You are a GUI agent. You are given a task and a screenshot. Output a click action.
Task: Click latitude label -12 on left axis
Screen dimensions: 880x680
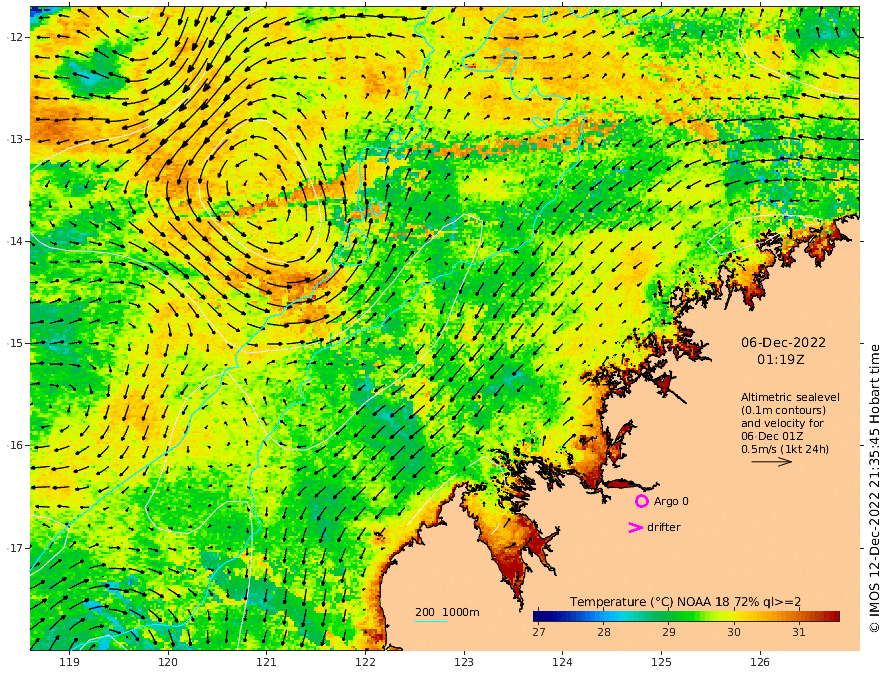(14, 37)
